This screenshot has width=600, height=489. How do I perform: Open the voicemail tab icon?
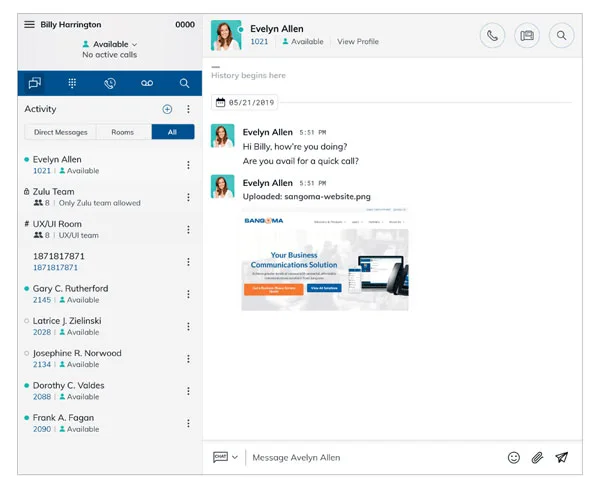[147, 84]
